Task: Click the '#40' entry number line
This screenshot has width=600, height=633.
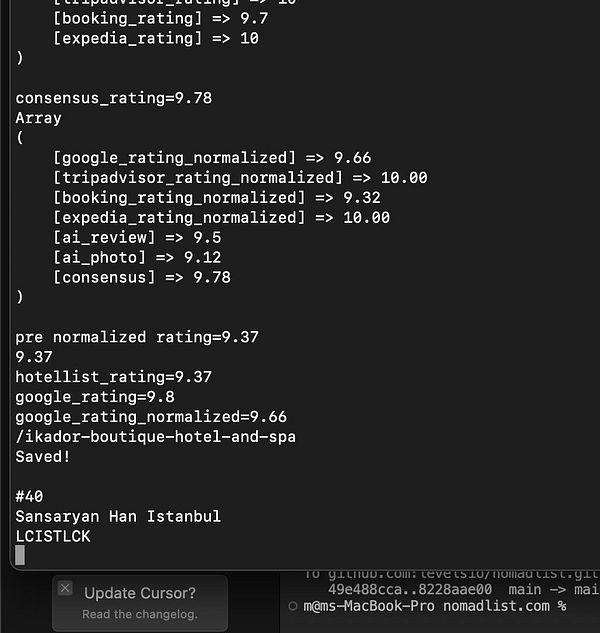Action: pyautogui.click(x=29, y=497)
